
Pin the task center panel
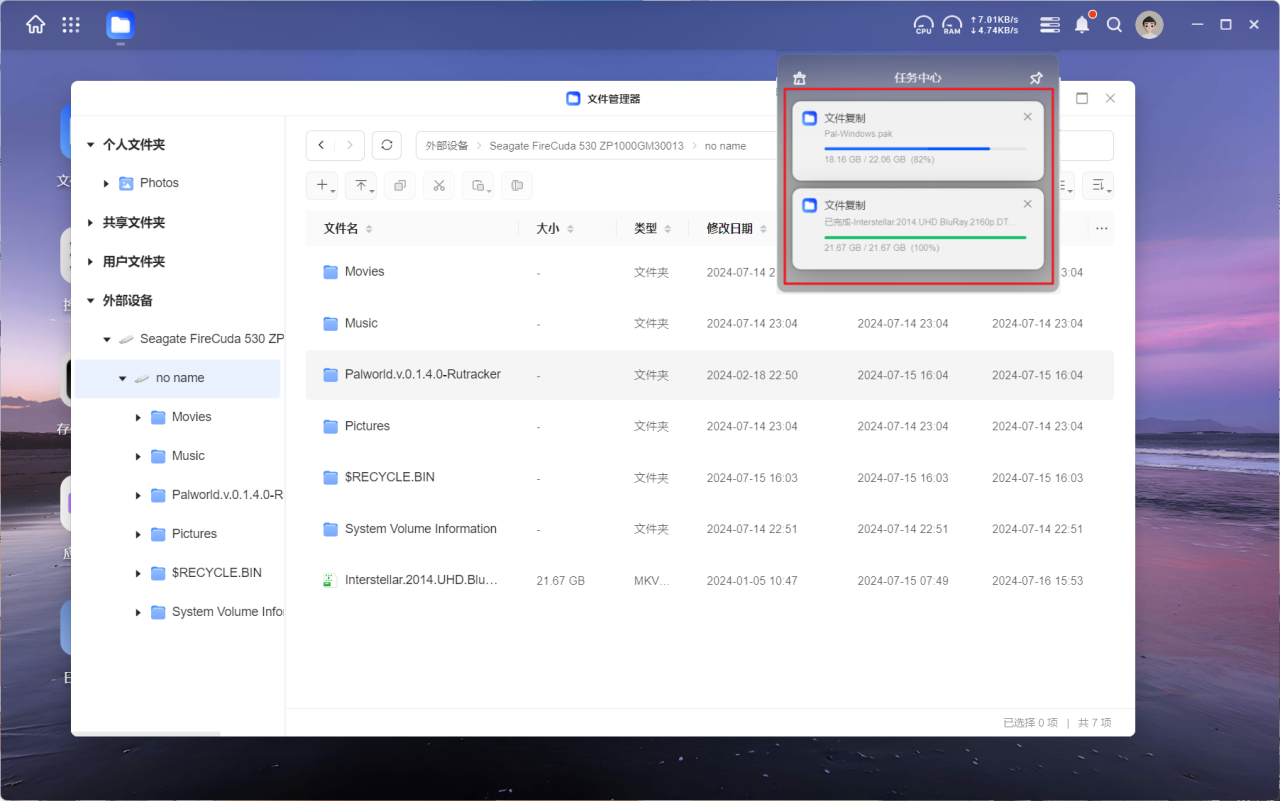point(1036,78)
